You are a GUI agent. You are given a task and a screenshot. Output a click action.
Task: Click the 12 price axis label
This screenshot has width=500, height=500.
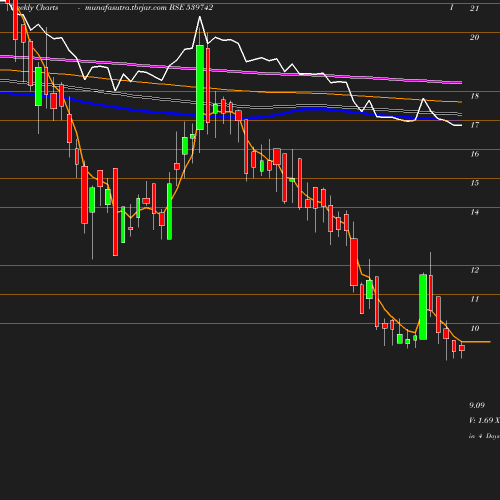475,270
